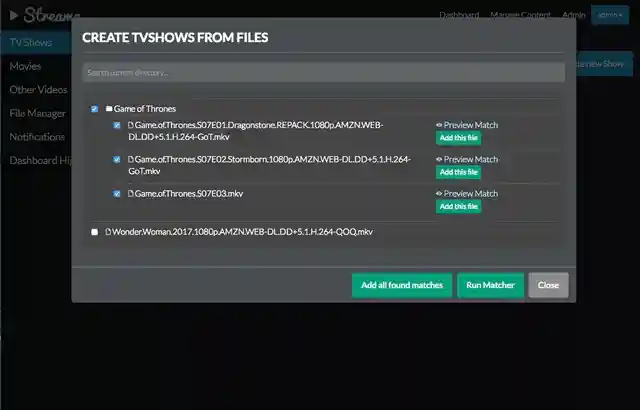
Task: Click Add all found matches button
Action: (x=402, y=285)
